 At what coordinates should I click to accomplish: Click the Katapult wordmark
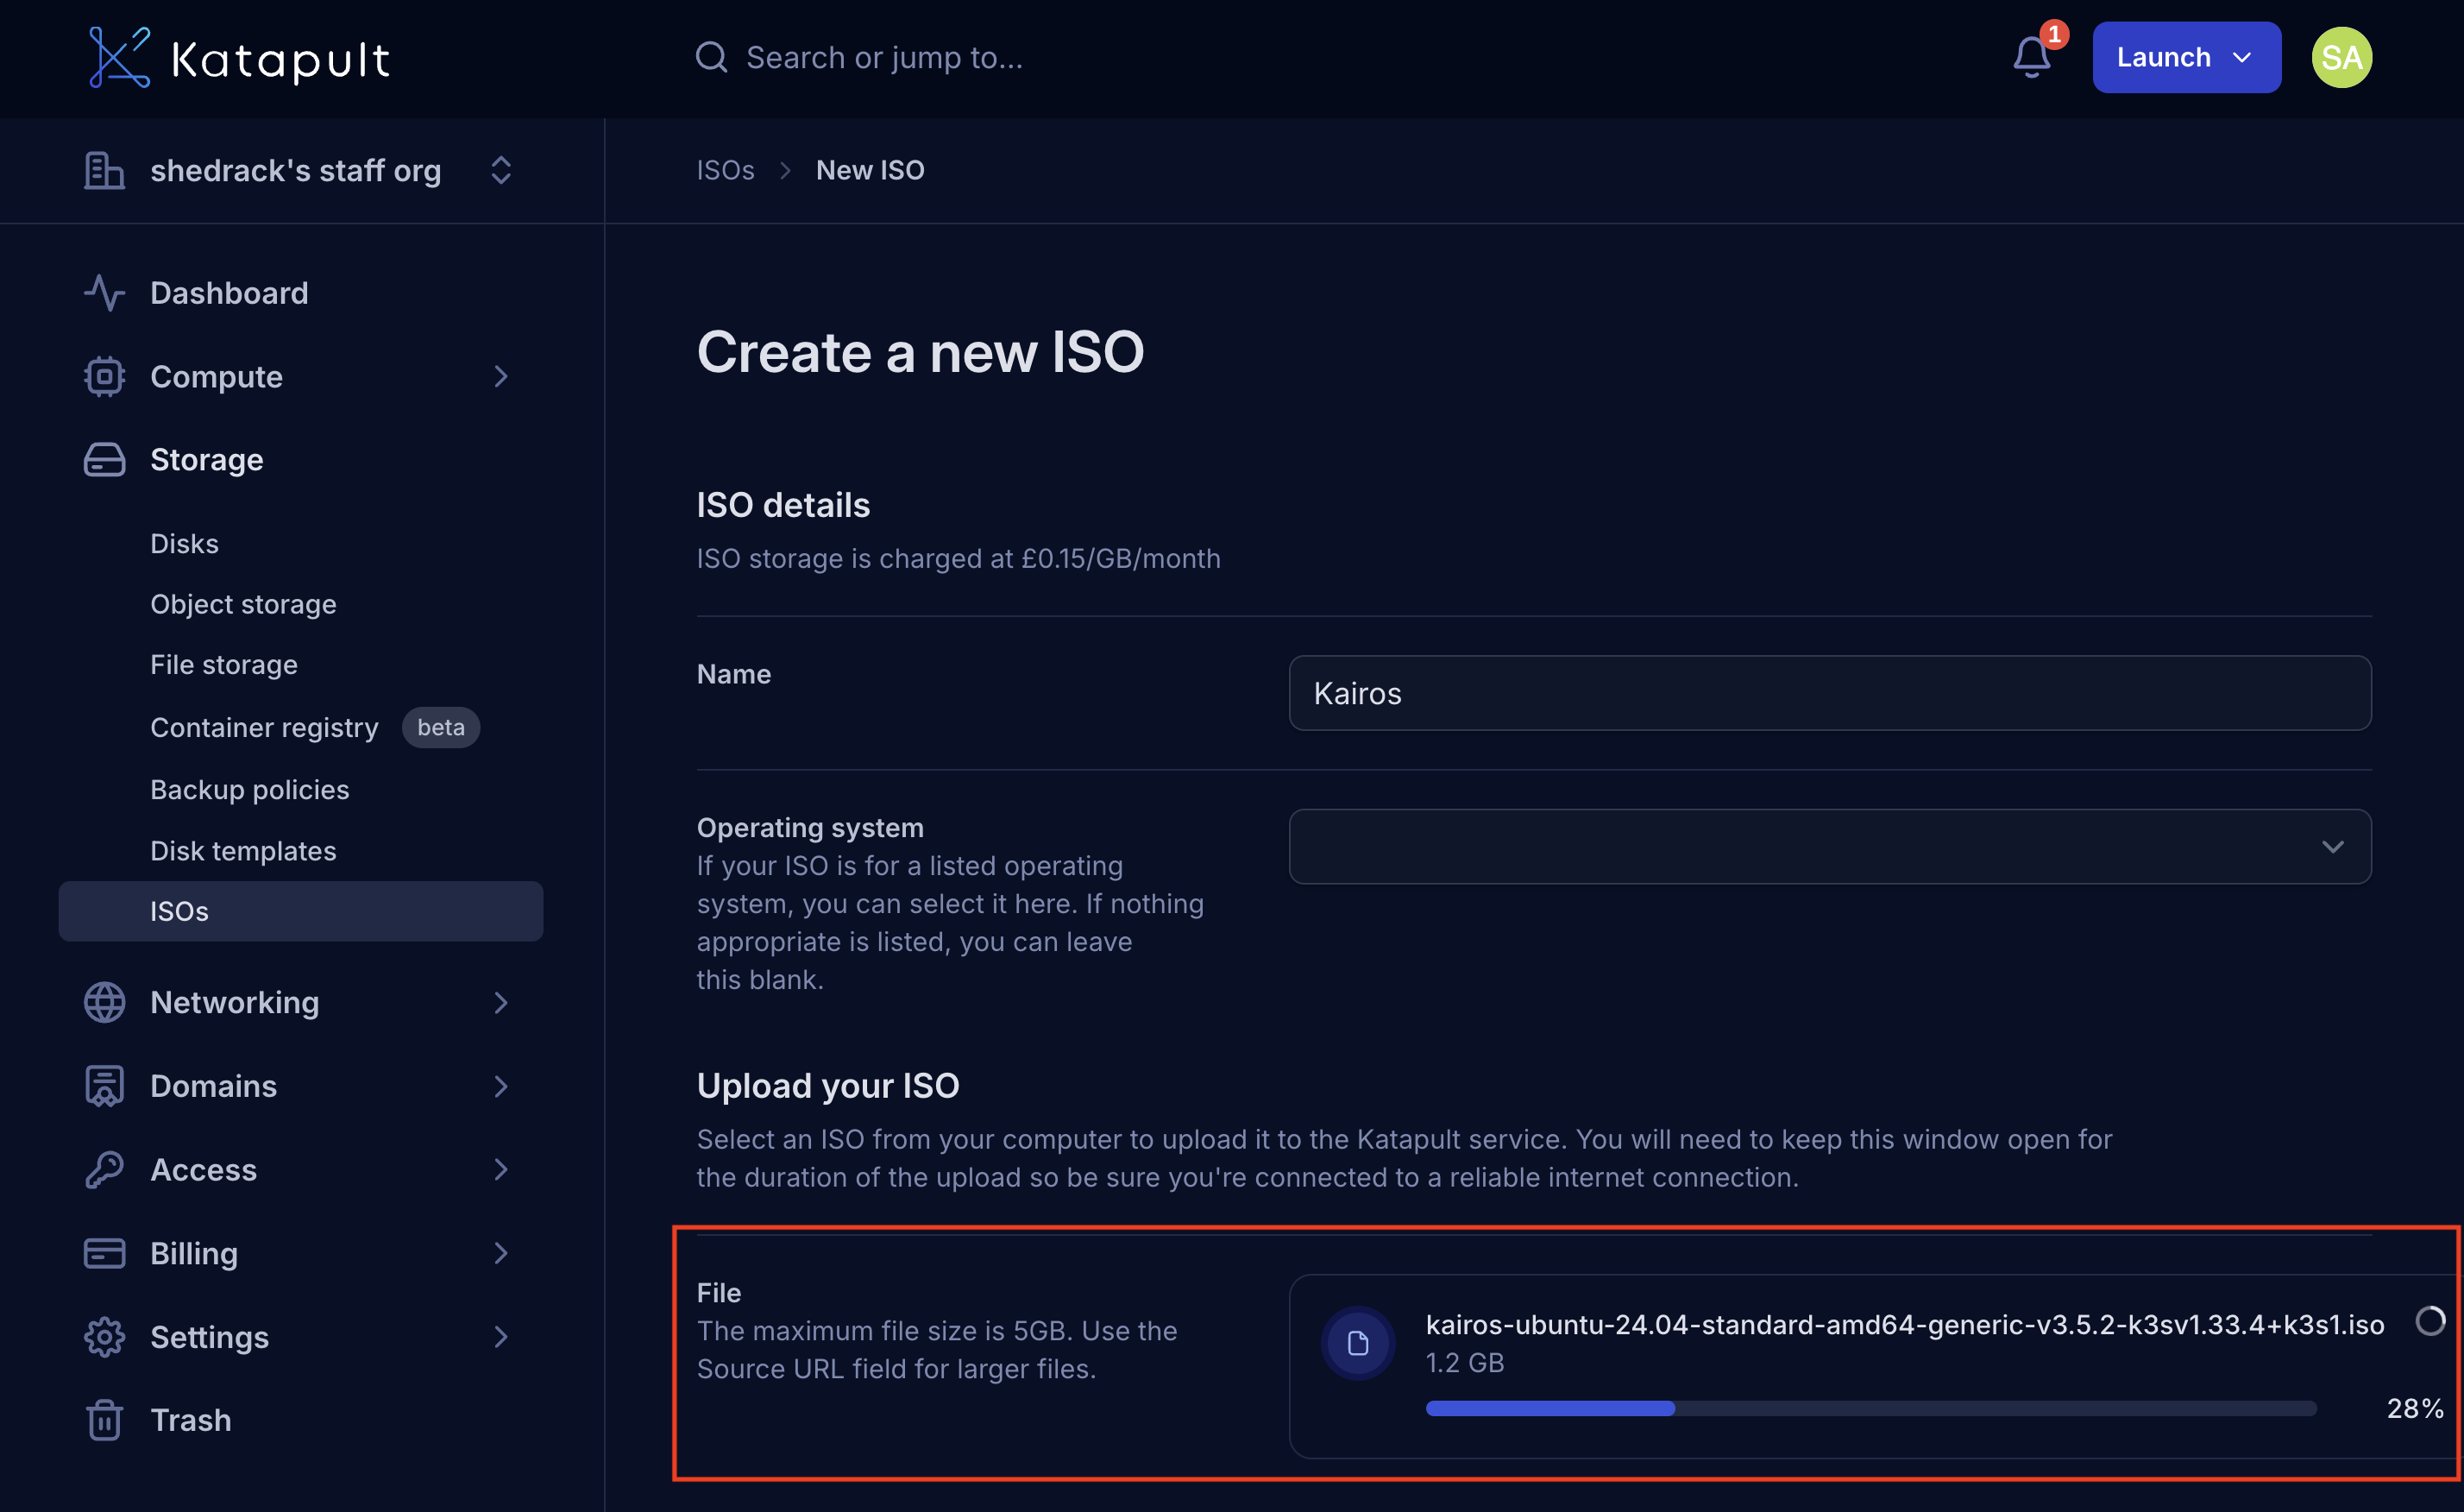coord(280,60)
